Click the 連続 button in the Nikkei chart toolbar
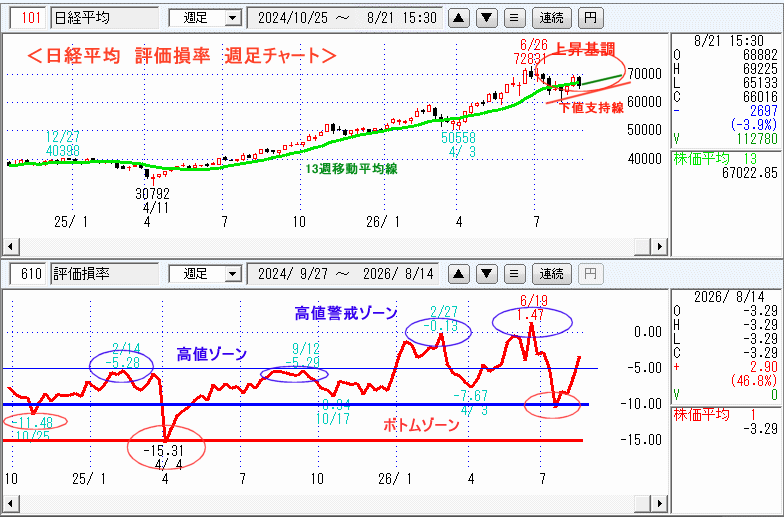This screenshot has height=517, width=784. point(552,18)
